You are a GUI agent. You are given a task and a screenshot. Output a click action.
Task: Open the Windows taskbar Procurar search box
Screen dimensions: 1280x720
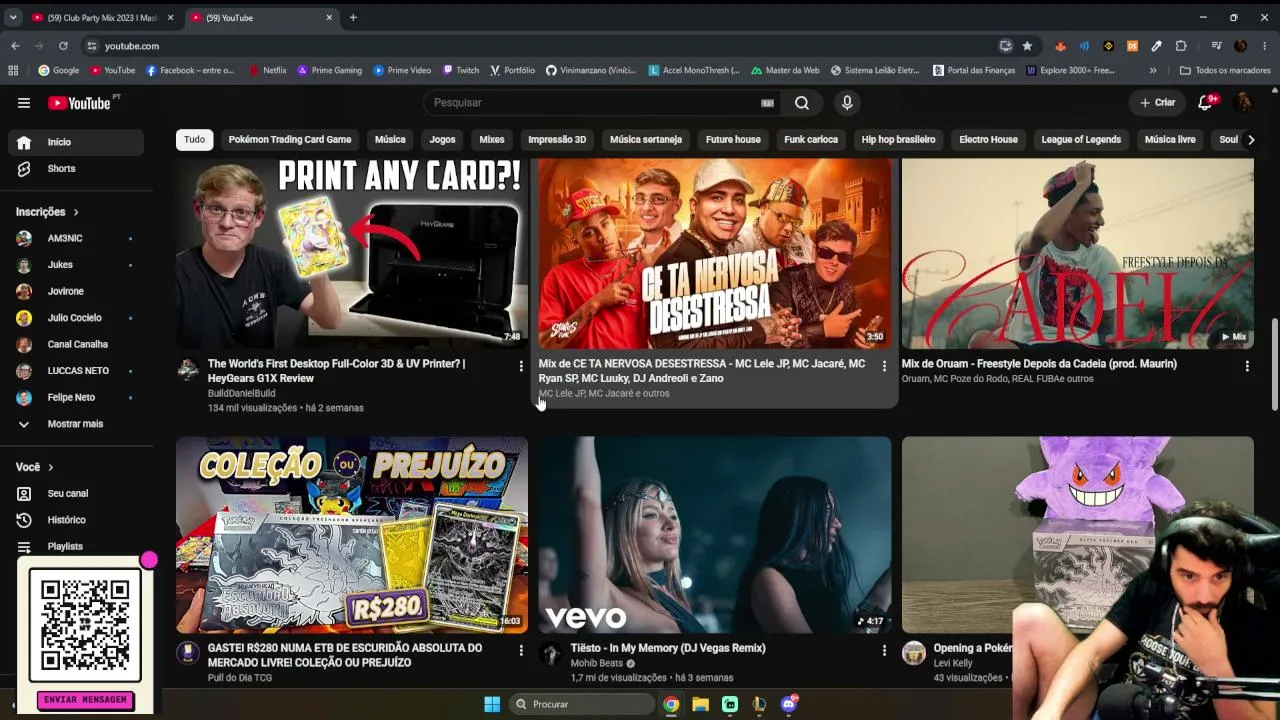pos(581,704)
